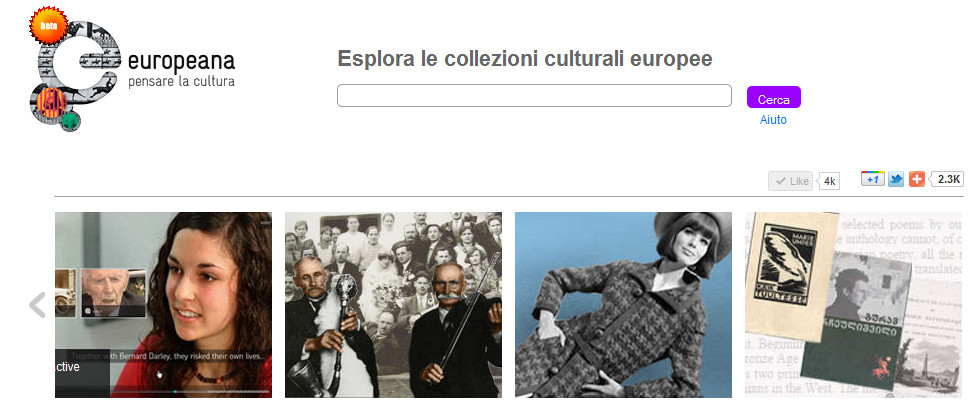Open the vintage fashion model thumbnail
Viewport: 969px width, 411px height.
[x=624, y=305]
